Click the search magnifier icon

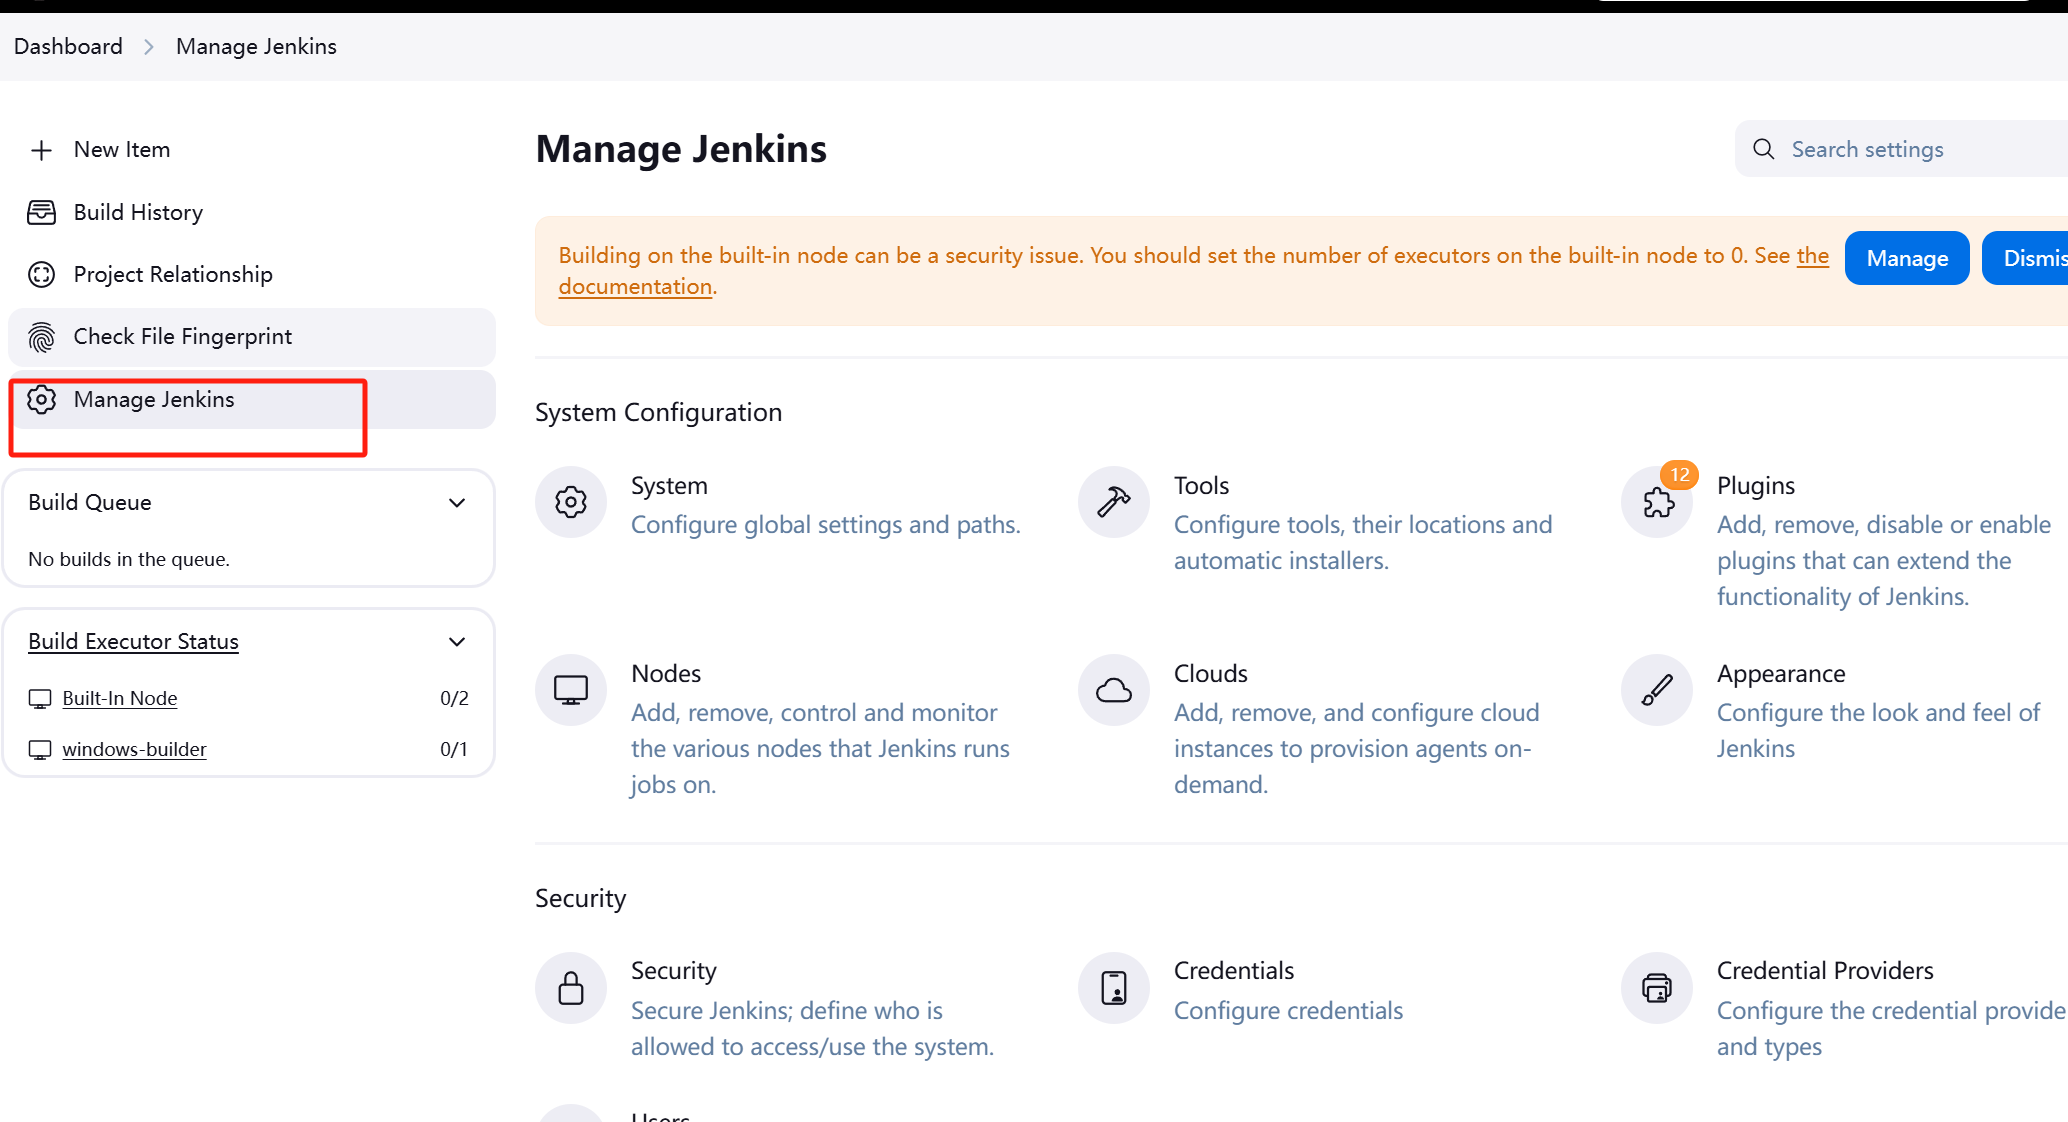pyautogui.click(x=1764, y=149)
